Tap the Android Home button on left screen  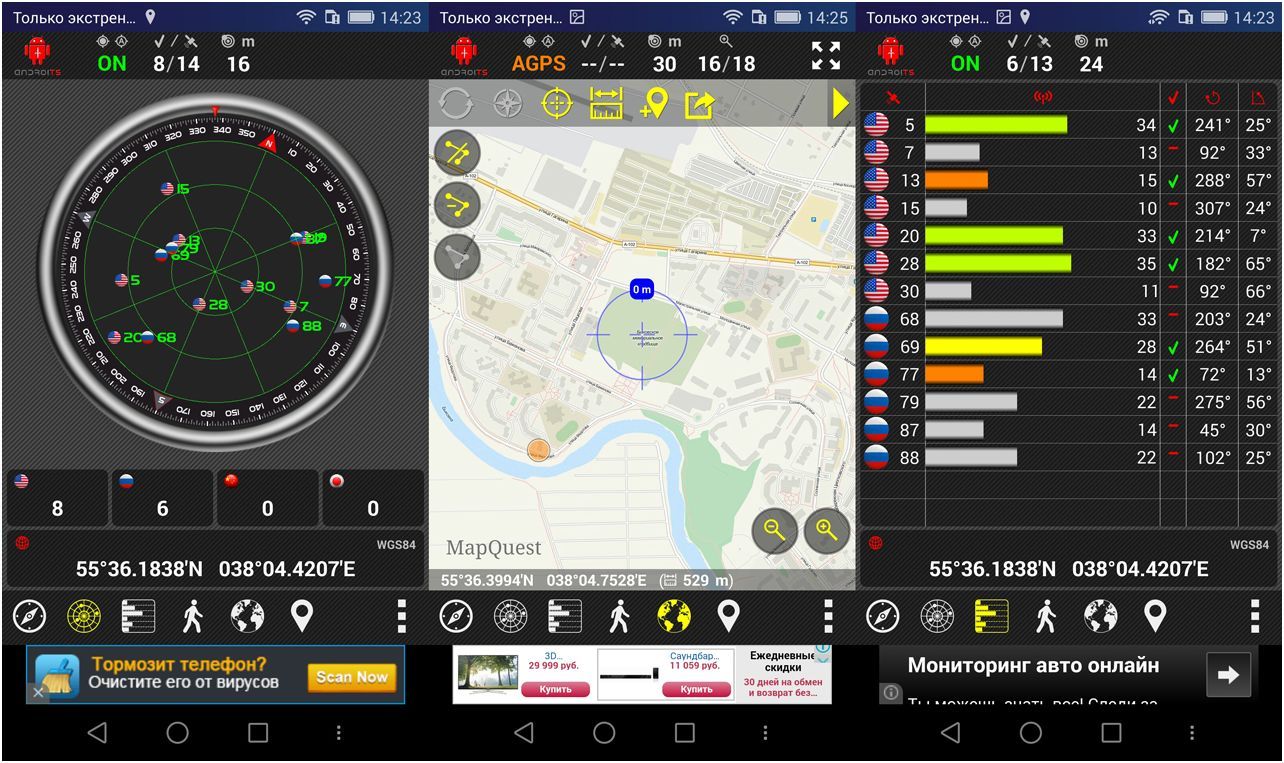click(177, 733)
